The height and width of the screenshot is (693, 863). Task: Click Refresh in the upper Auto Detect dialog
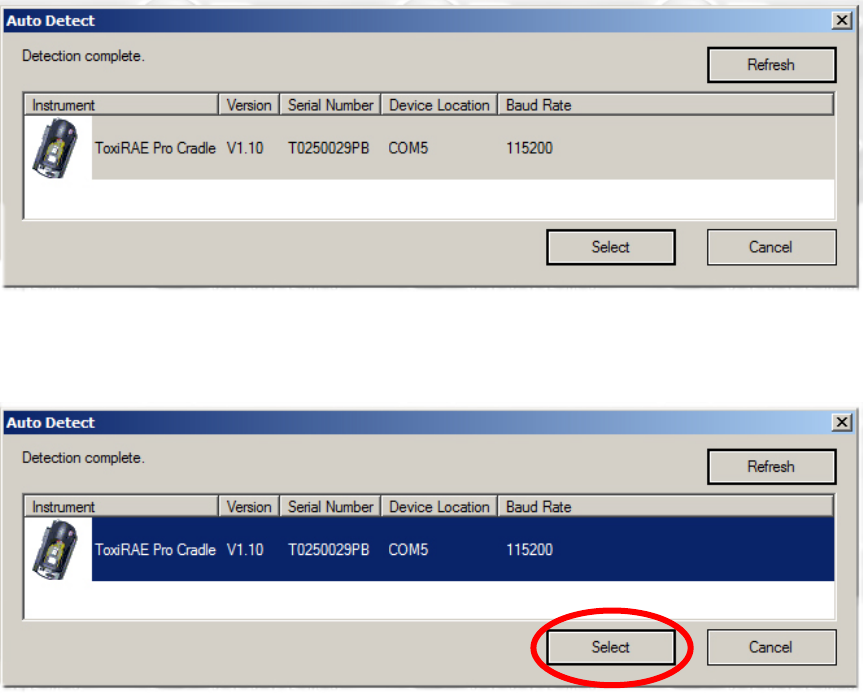(x=772, y=65)
